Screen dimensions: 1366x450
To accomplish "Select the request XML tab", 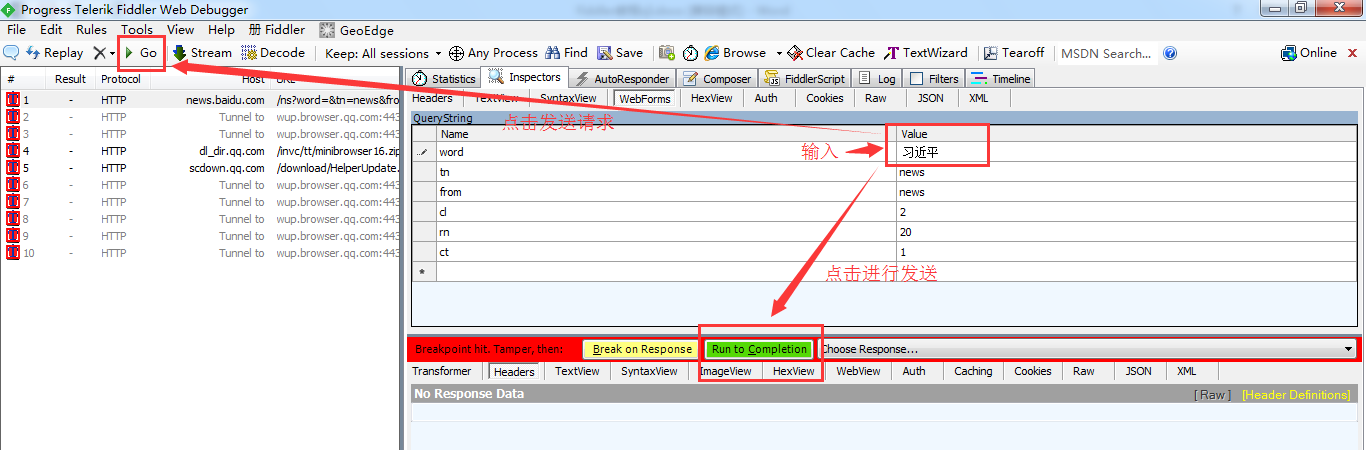I will [x=979, y=98].
